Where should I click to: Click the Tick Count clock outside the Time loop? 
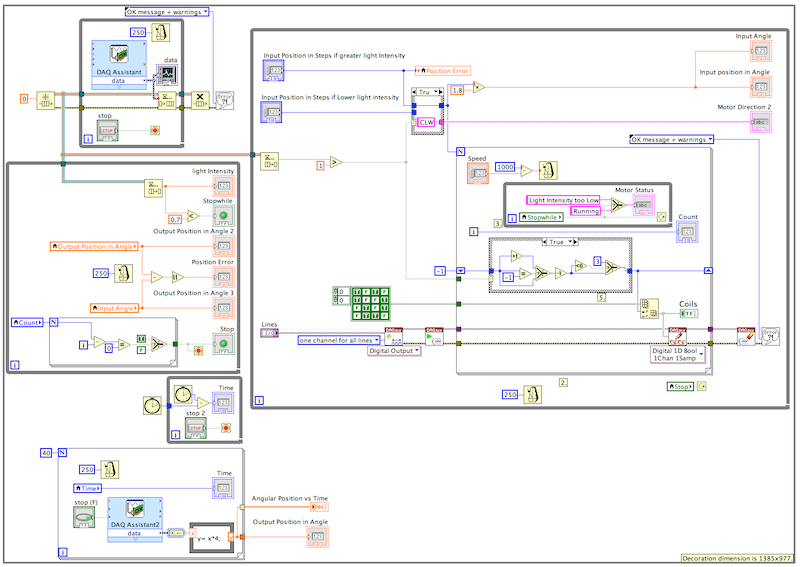point(153,406)
